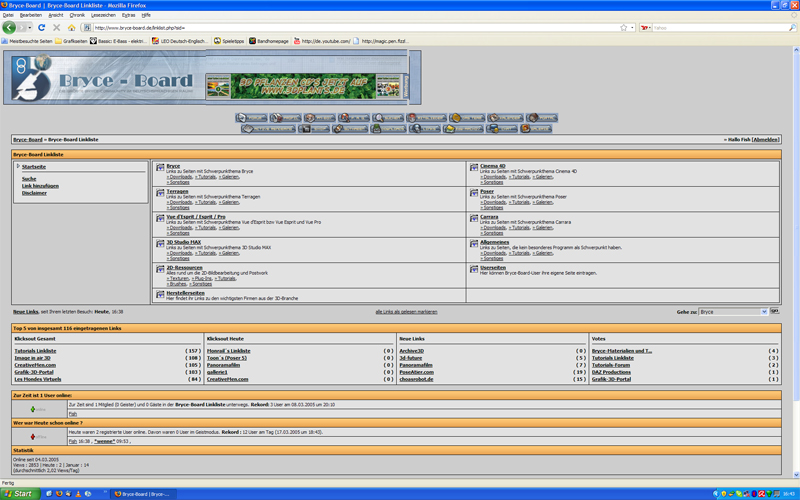Open the Vue d'Esprit / Esprit / Pro category
Image resolution: width=800 pixels, height=500 pixels.
pos(196,217)
